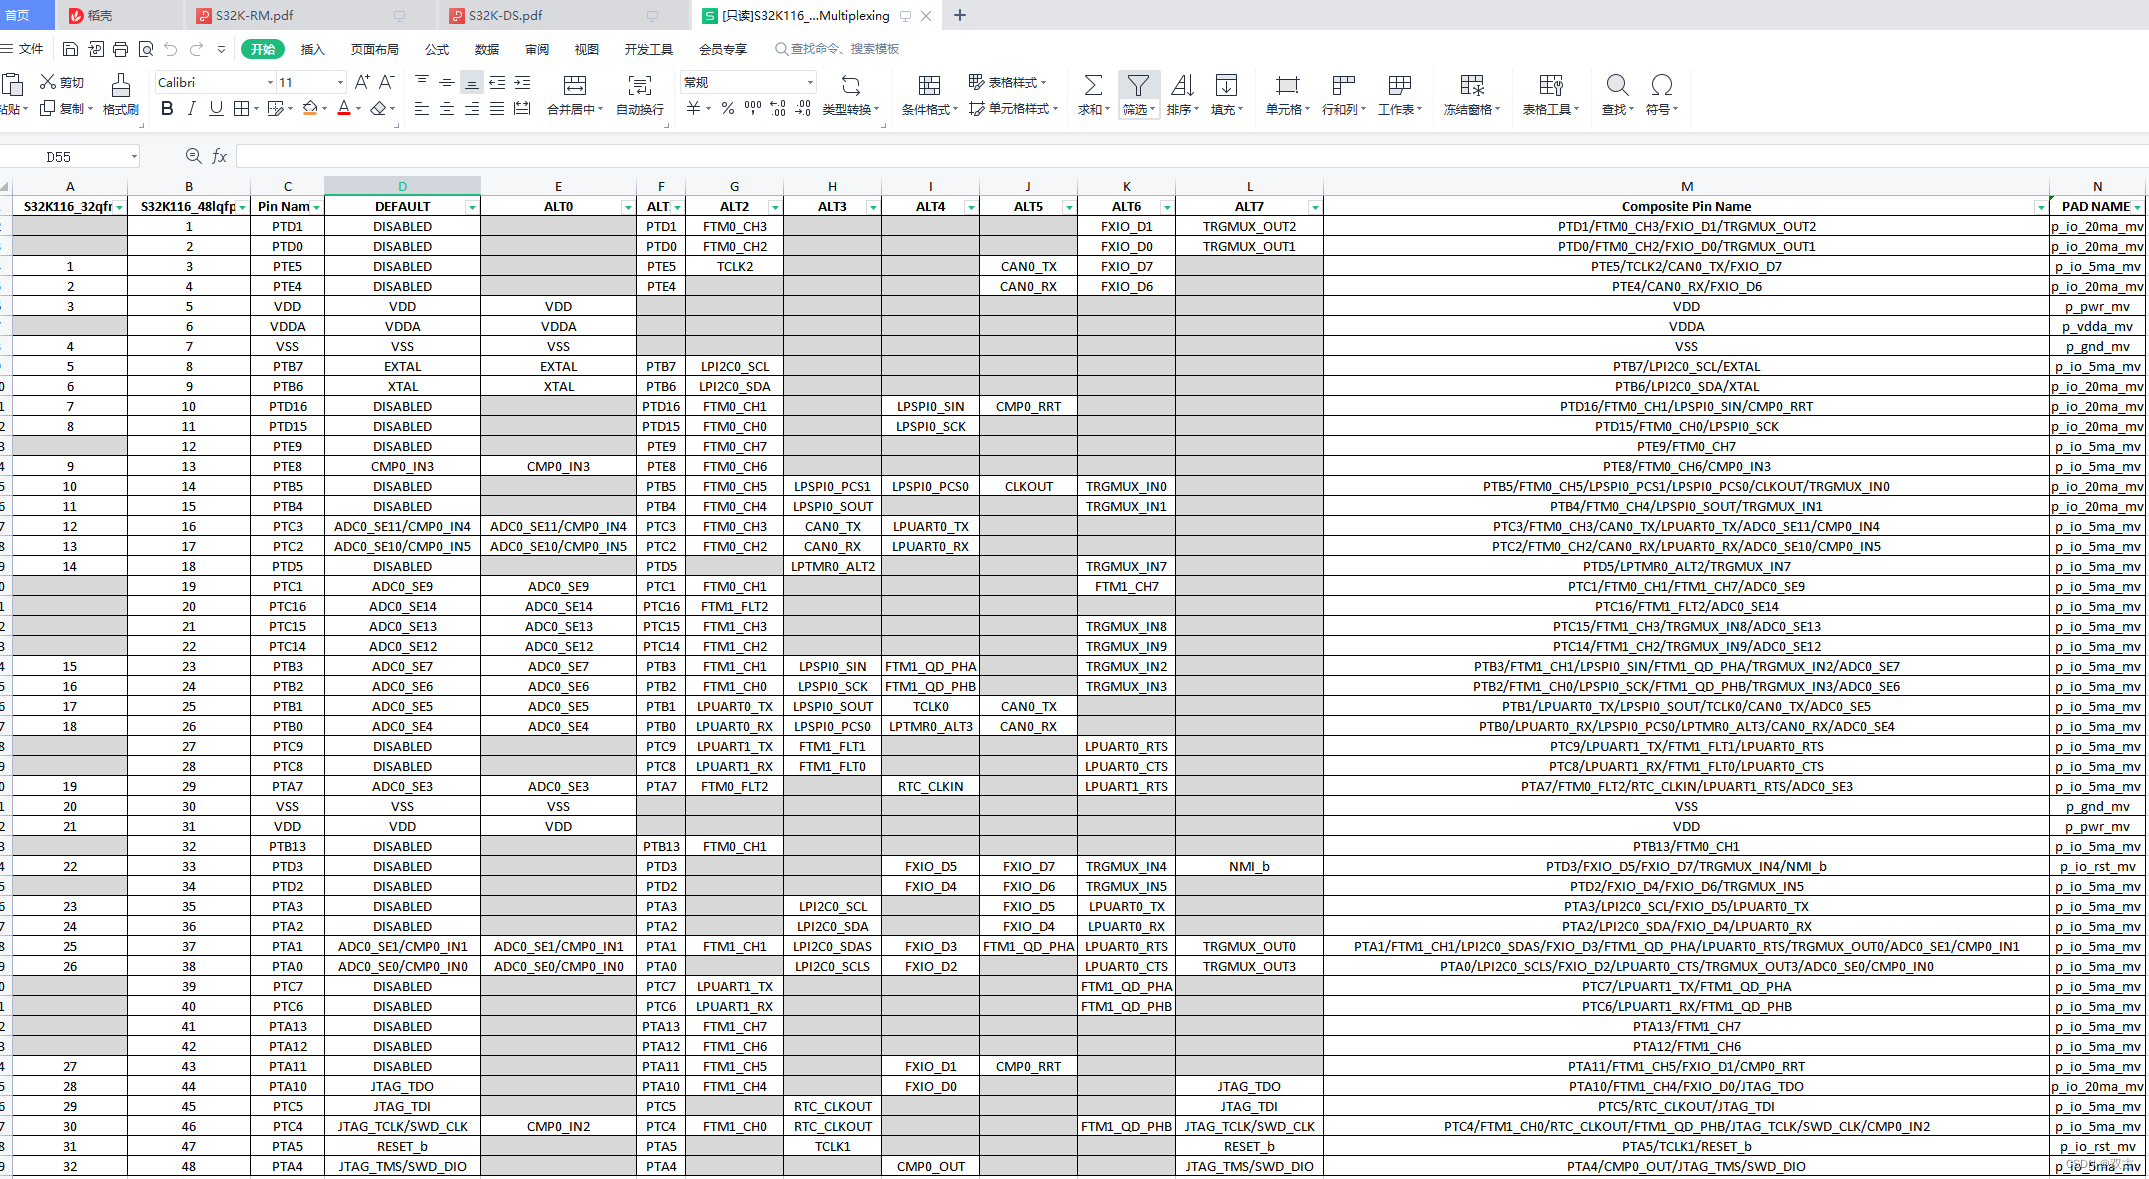Toggle bold formatting
Viewport: 2149px width, 1179px height.
(x=167, y=109)
